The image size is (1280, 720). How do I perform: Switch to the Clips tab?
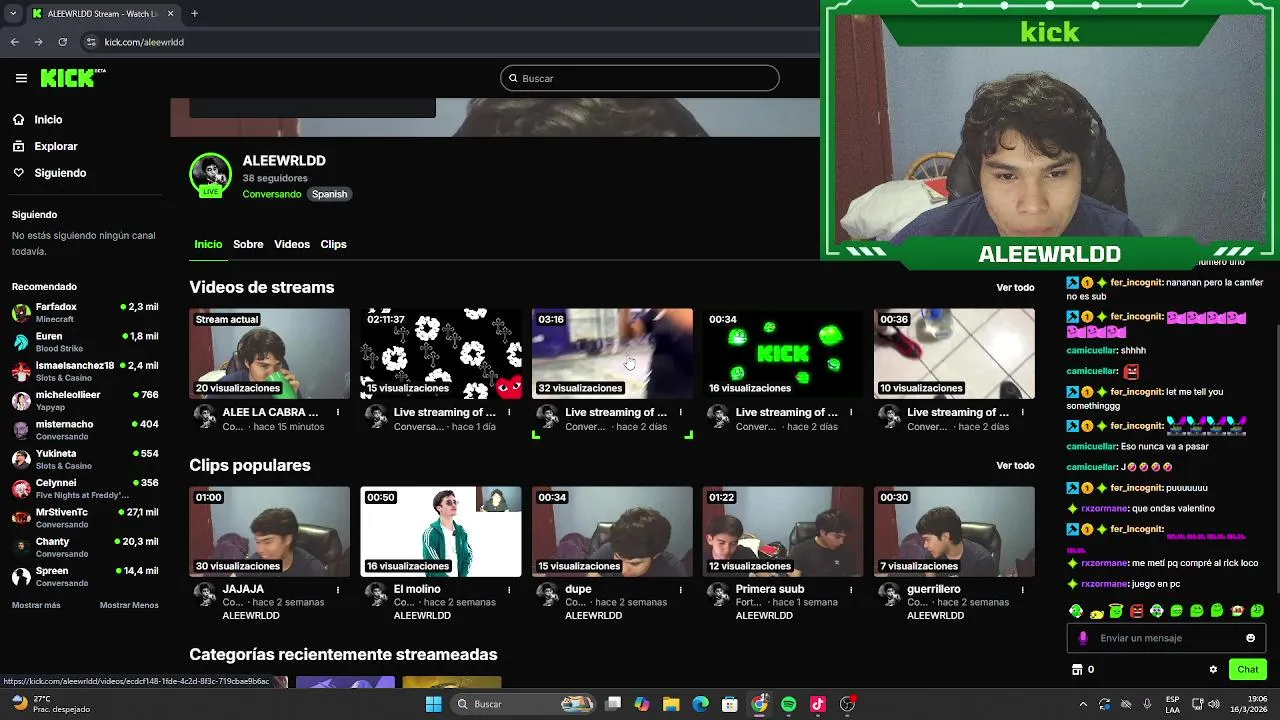[333, 244]
